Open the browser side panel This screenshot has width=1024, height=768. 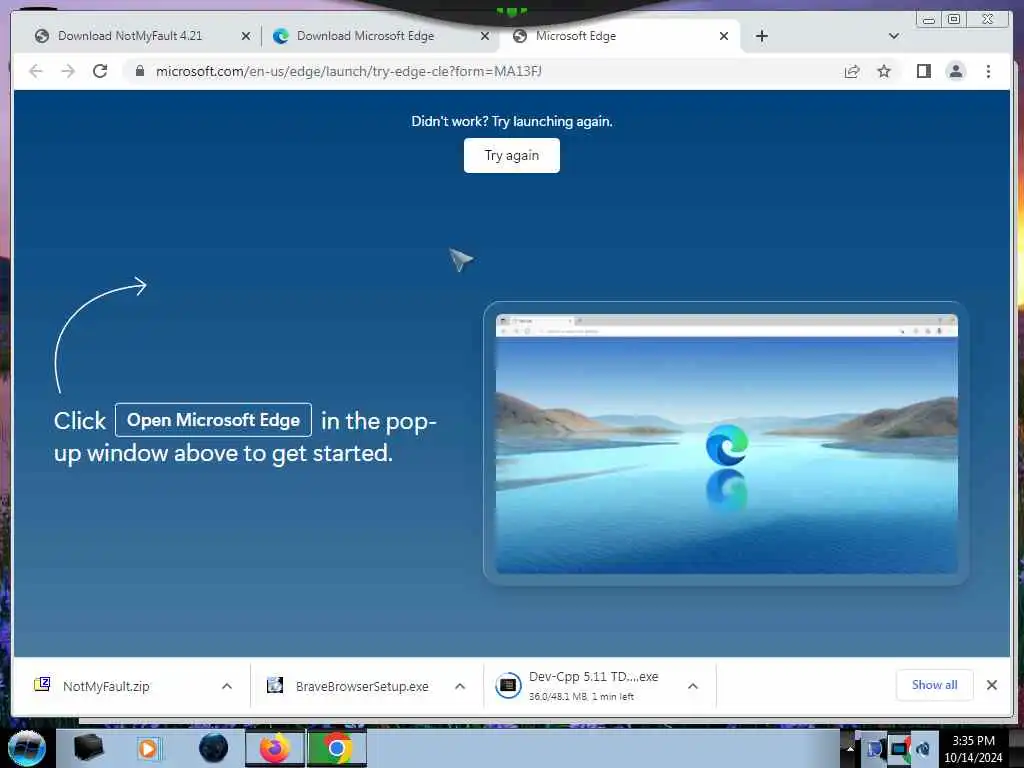click(x=923, y=71)
